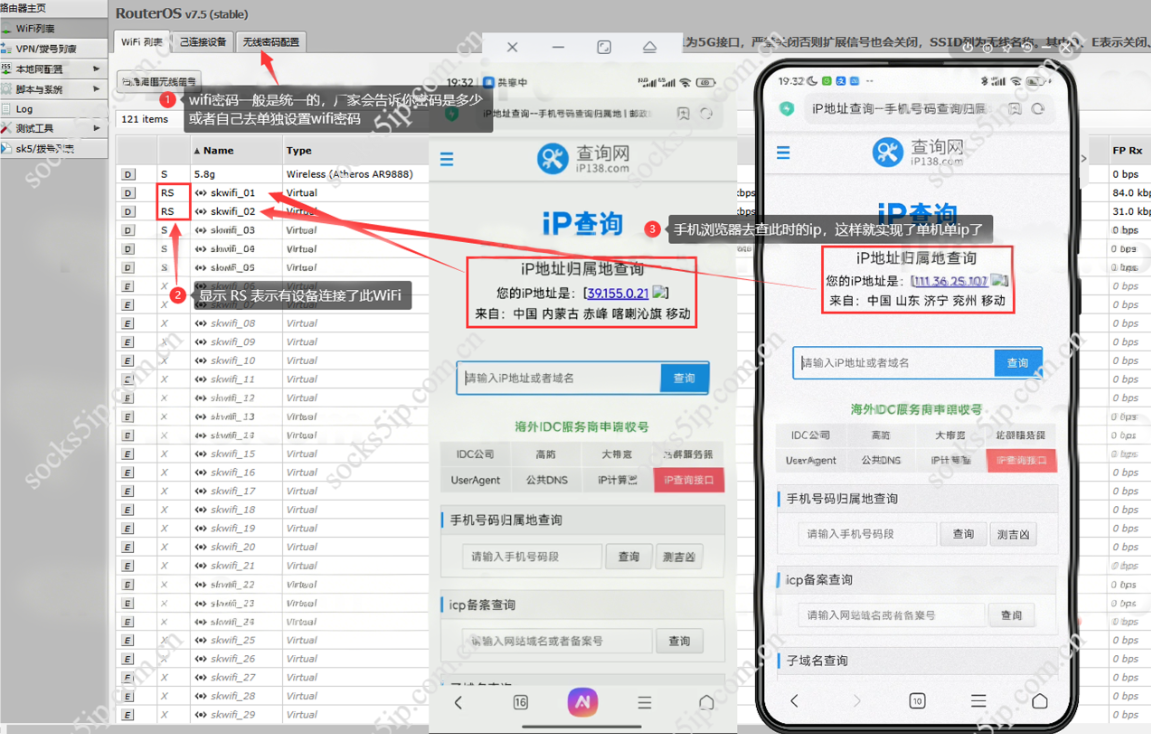This screenshot has width=1151, height=734.
Task: Select the skwifi_28 interface name
Action: (233, 696)
